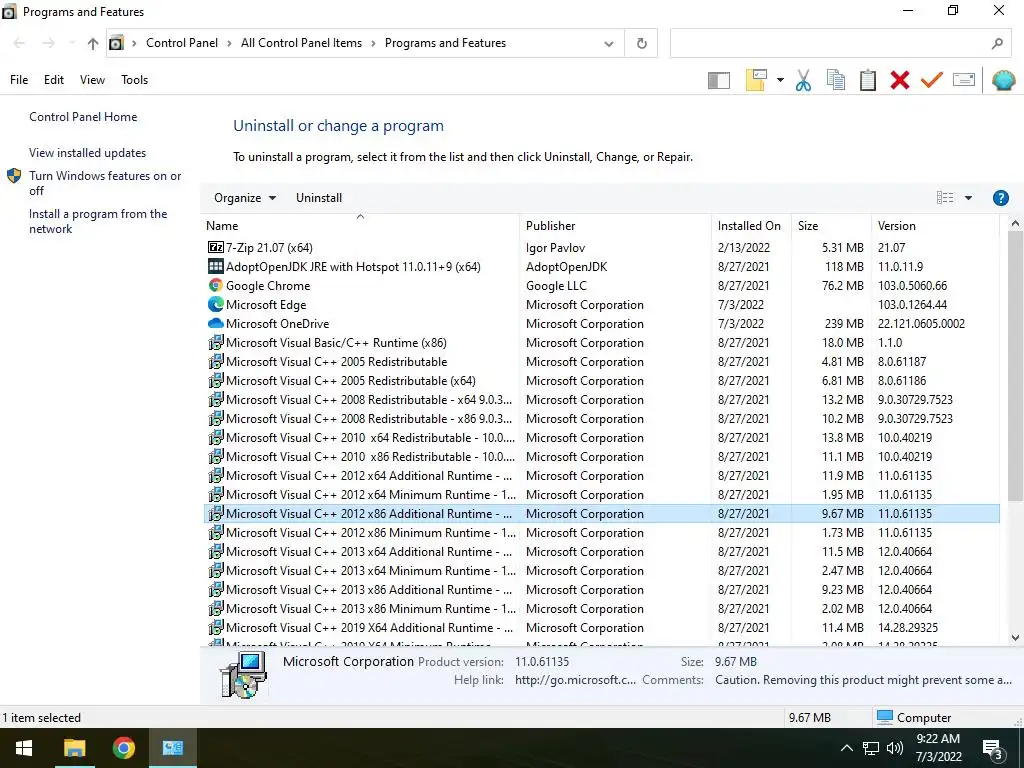Expand chevron after Control Panel breadcrumb

229,44
